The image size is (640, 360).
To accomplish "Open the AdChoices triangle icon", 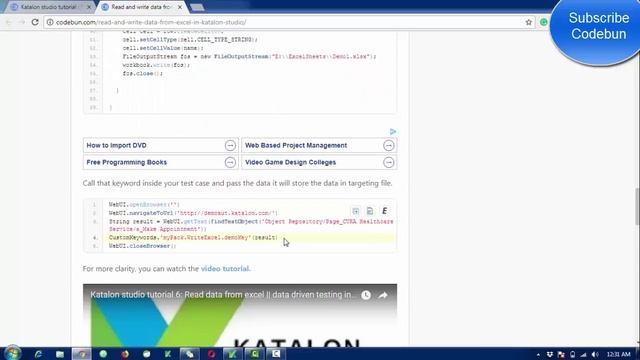I will click(x=393, y=131).
